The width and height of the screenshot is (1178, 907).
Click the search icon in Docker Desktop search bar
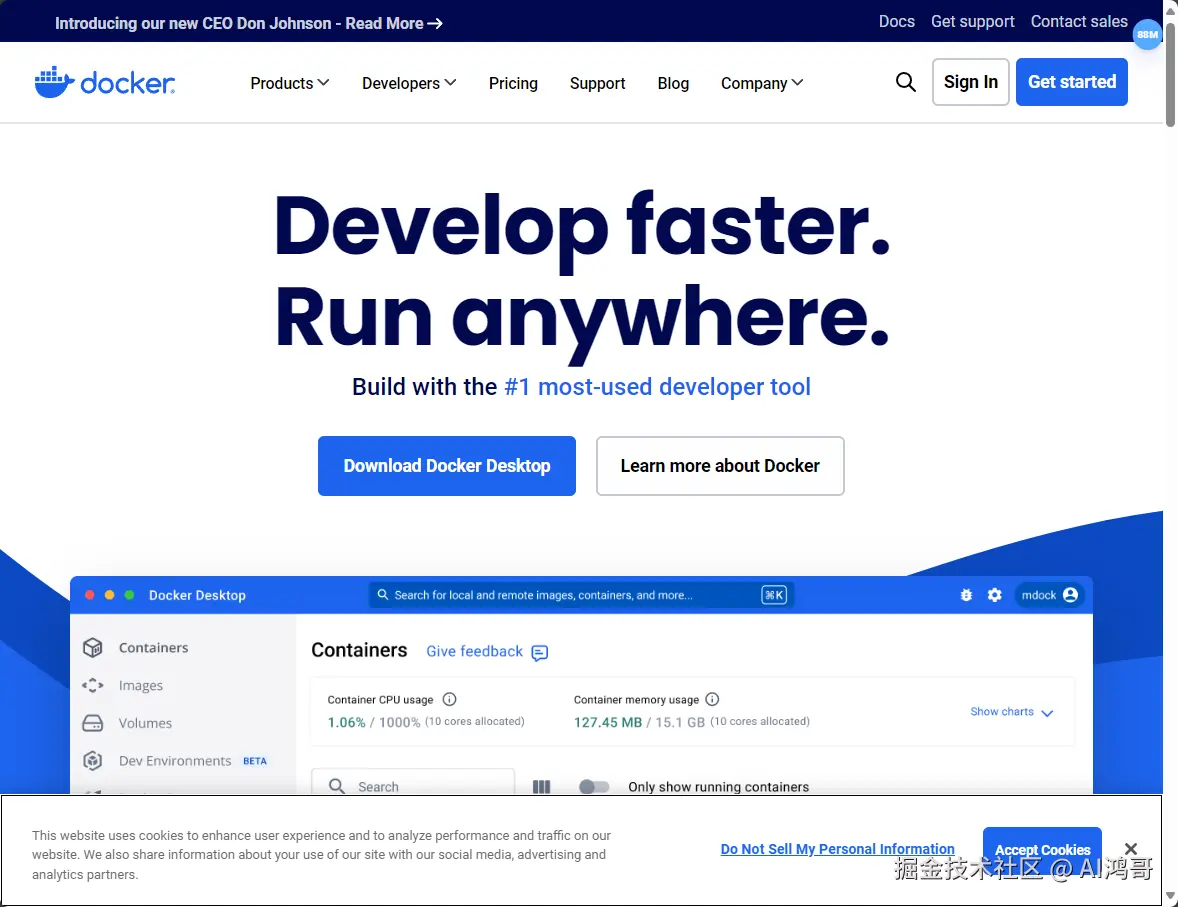pyautogui.click(x=382, y=594)
